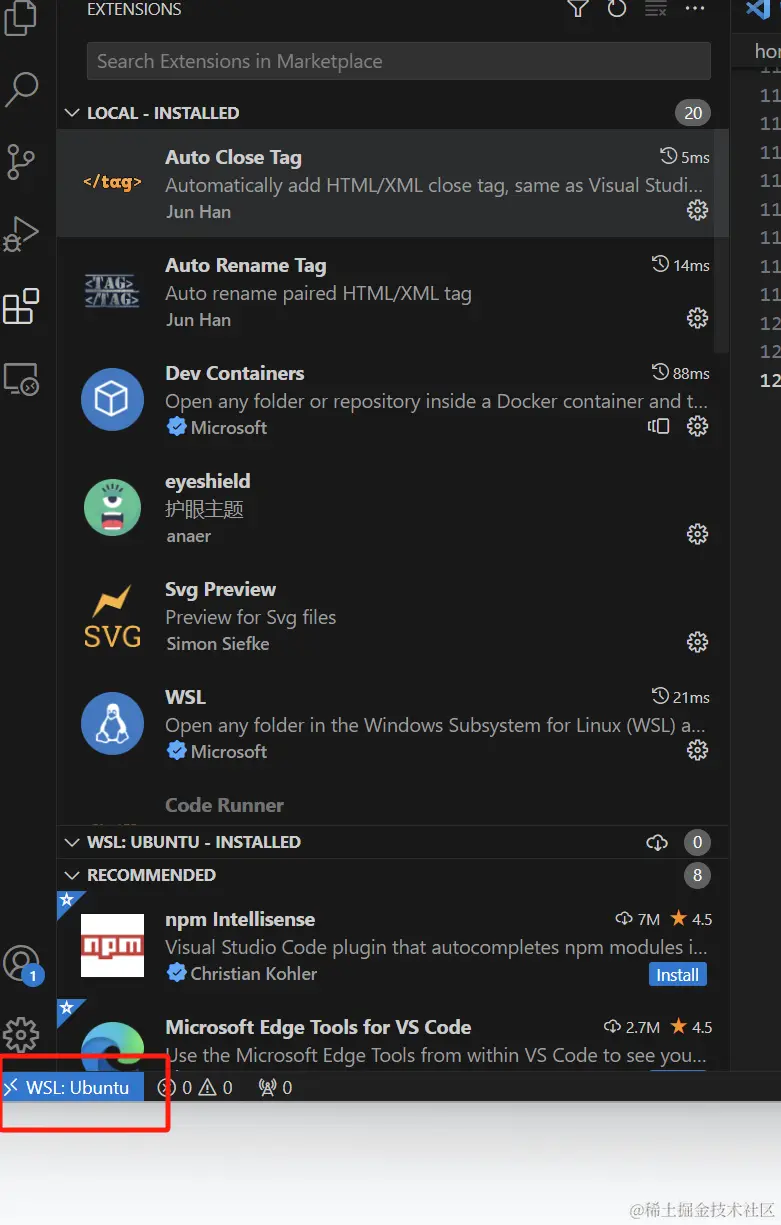The height and width of the screenshot is (1225, 781).
Task: Select the Auto Close Tag extension
Action: coord(392,183)
